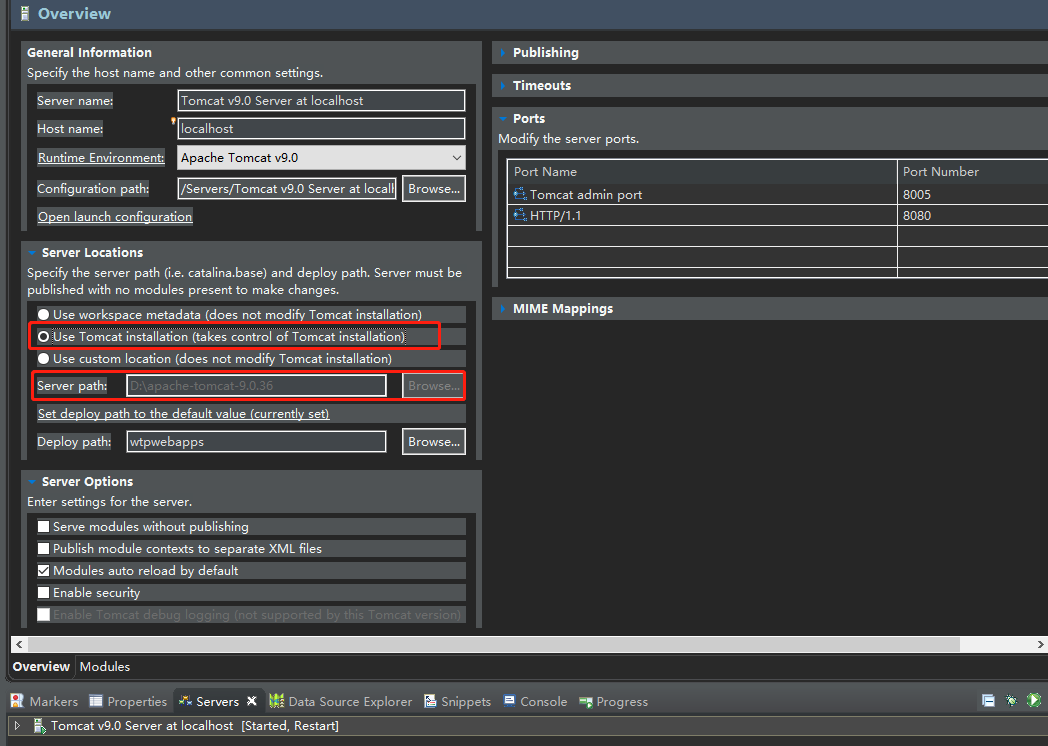Click the Data Source Explorer icon
This screenshot has height=746, width=1048.
tap(277, 701)
